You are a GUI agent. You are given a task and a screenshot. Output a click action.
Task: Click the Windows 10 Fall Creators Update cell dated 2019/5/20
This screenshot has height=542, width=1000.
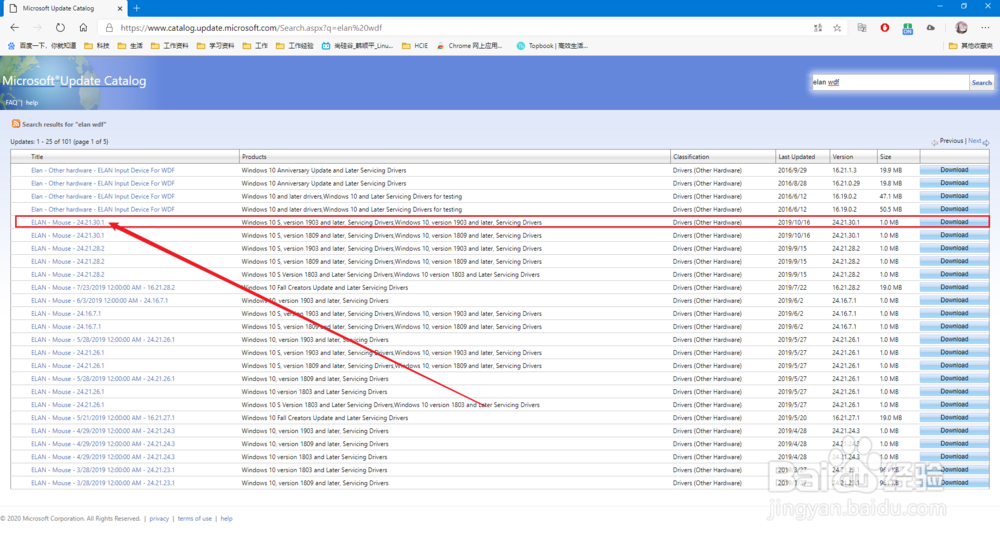click(325, 418)
